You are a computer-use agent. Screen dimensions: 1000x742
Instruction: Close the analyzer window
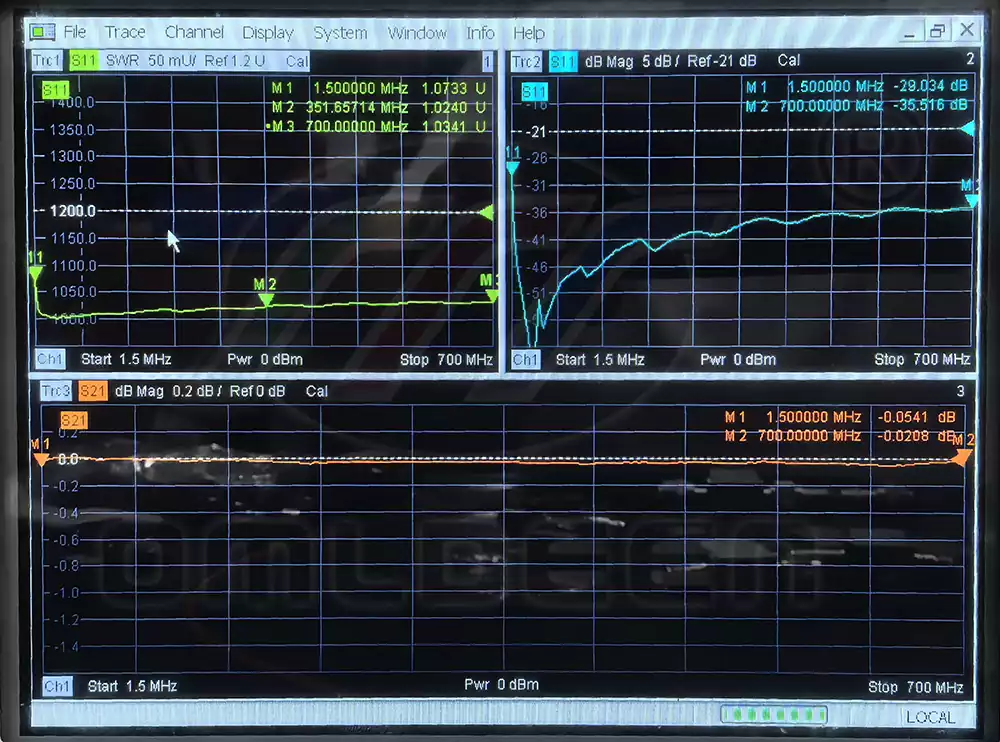click(x=967, y=29)
